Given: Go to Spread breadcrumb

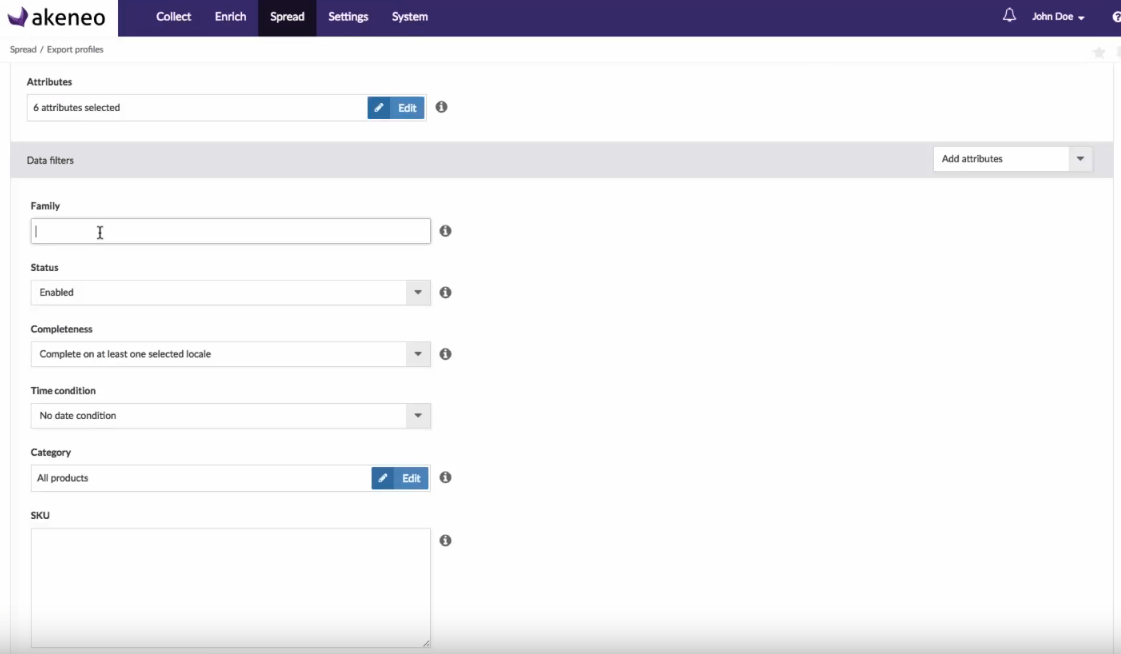Looking at the screenshot, I should click(x=23, y=49).
